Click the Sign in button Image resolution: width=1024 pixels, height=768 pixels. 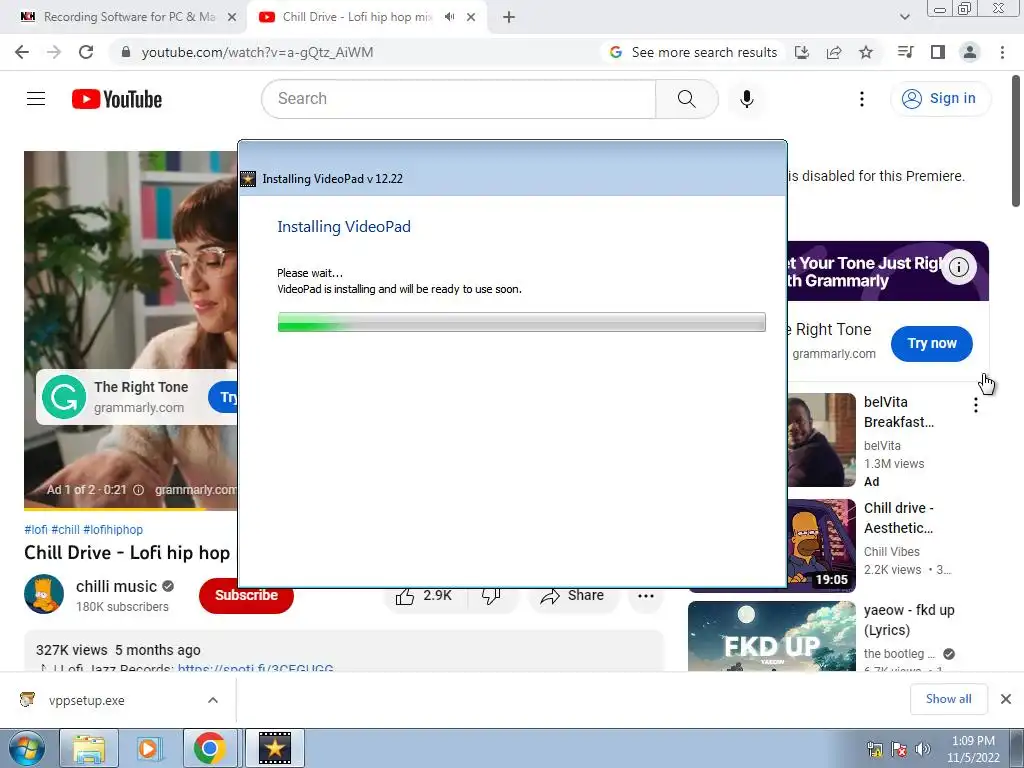(x=940, y=99)
